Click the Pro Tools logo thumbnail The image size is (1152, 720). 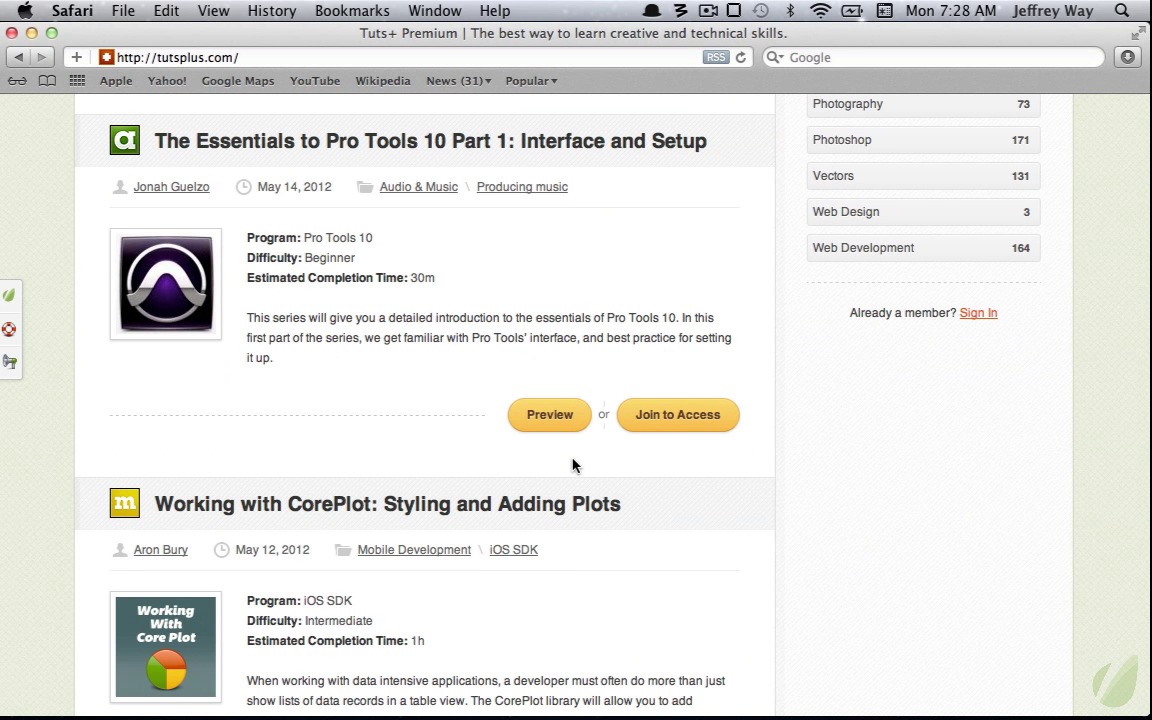pos(166,284)
